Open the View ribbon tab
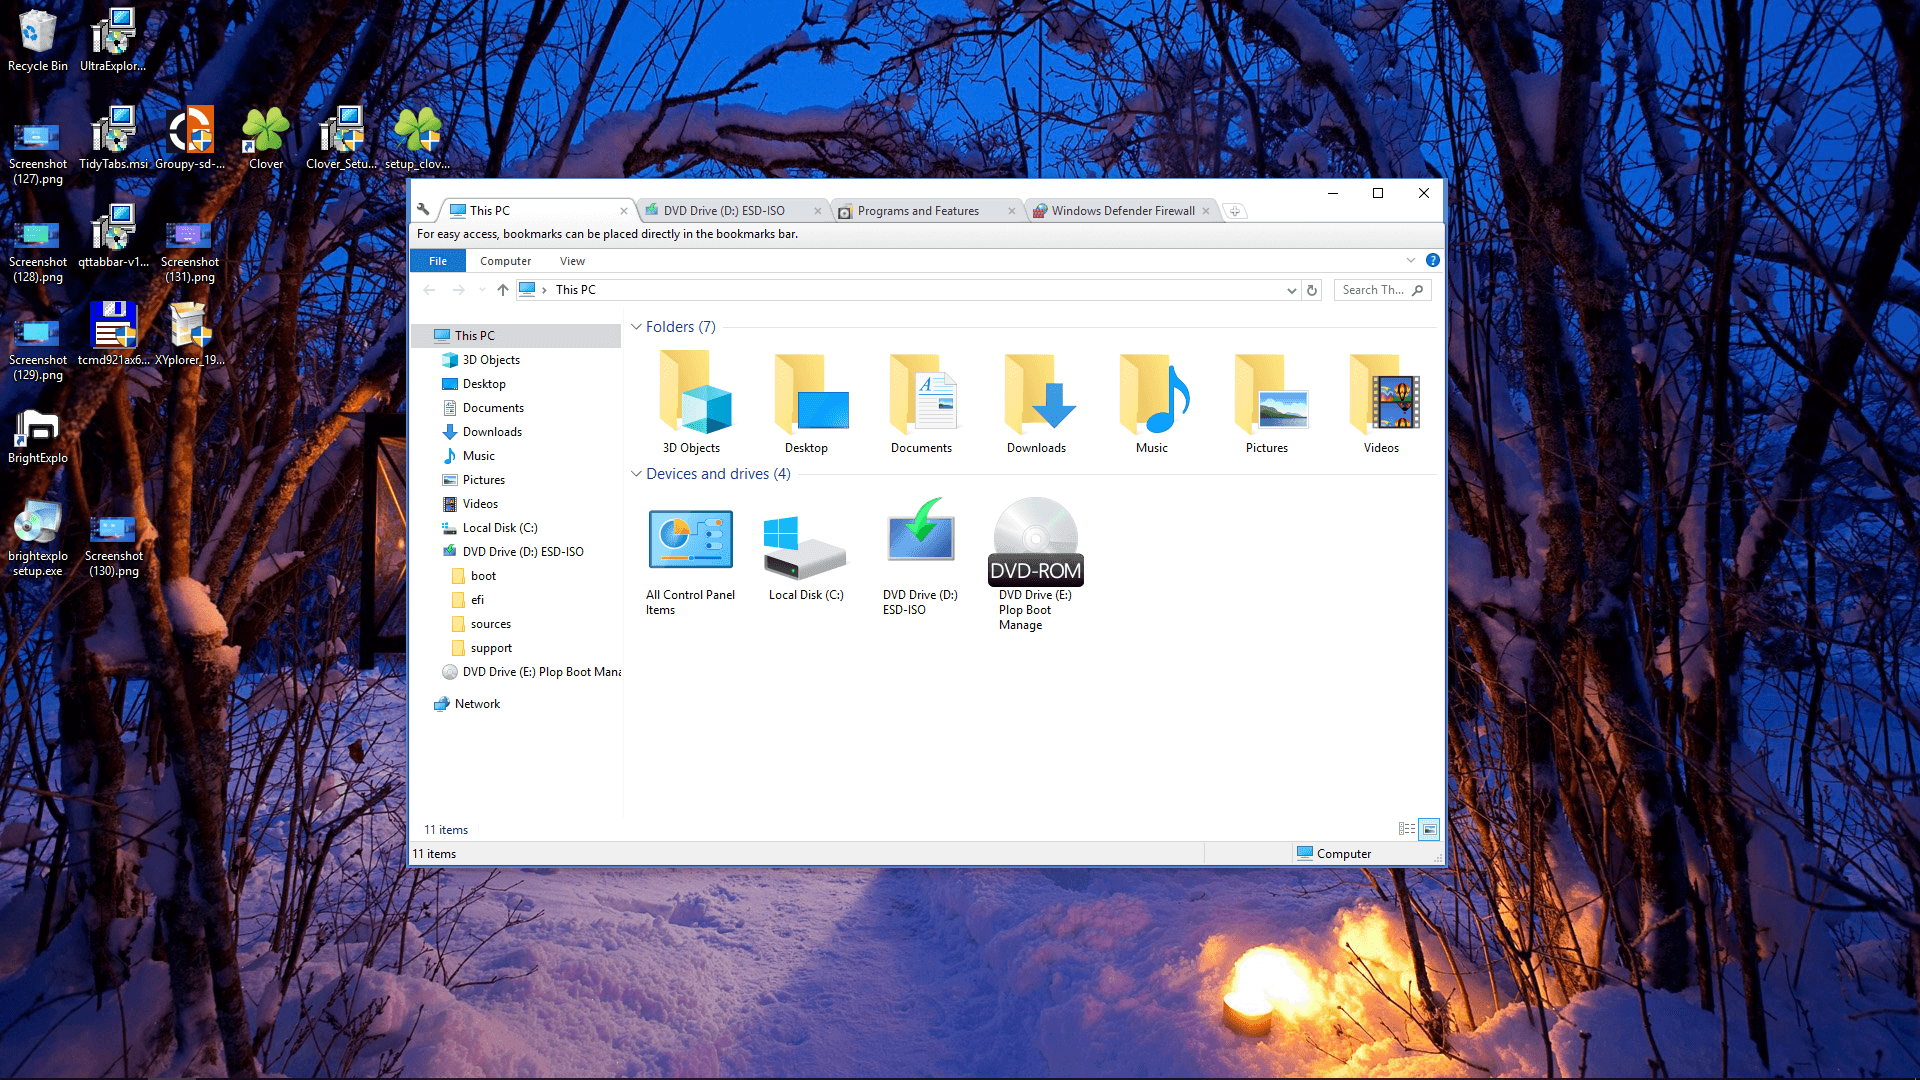1920x1080 pixels. coord(572,261)
